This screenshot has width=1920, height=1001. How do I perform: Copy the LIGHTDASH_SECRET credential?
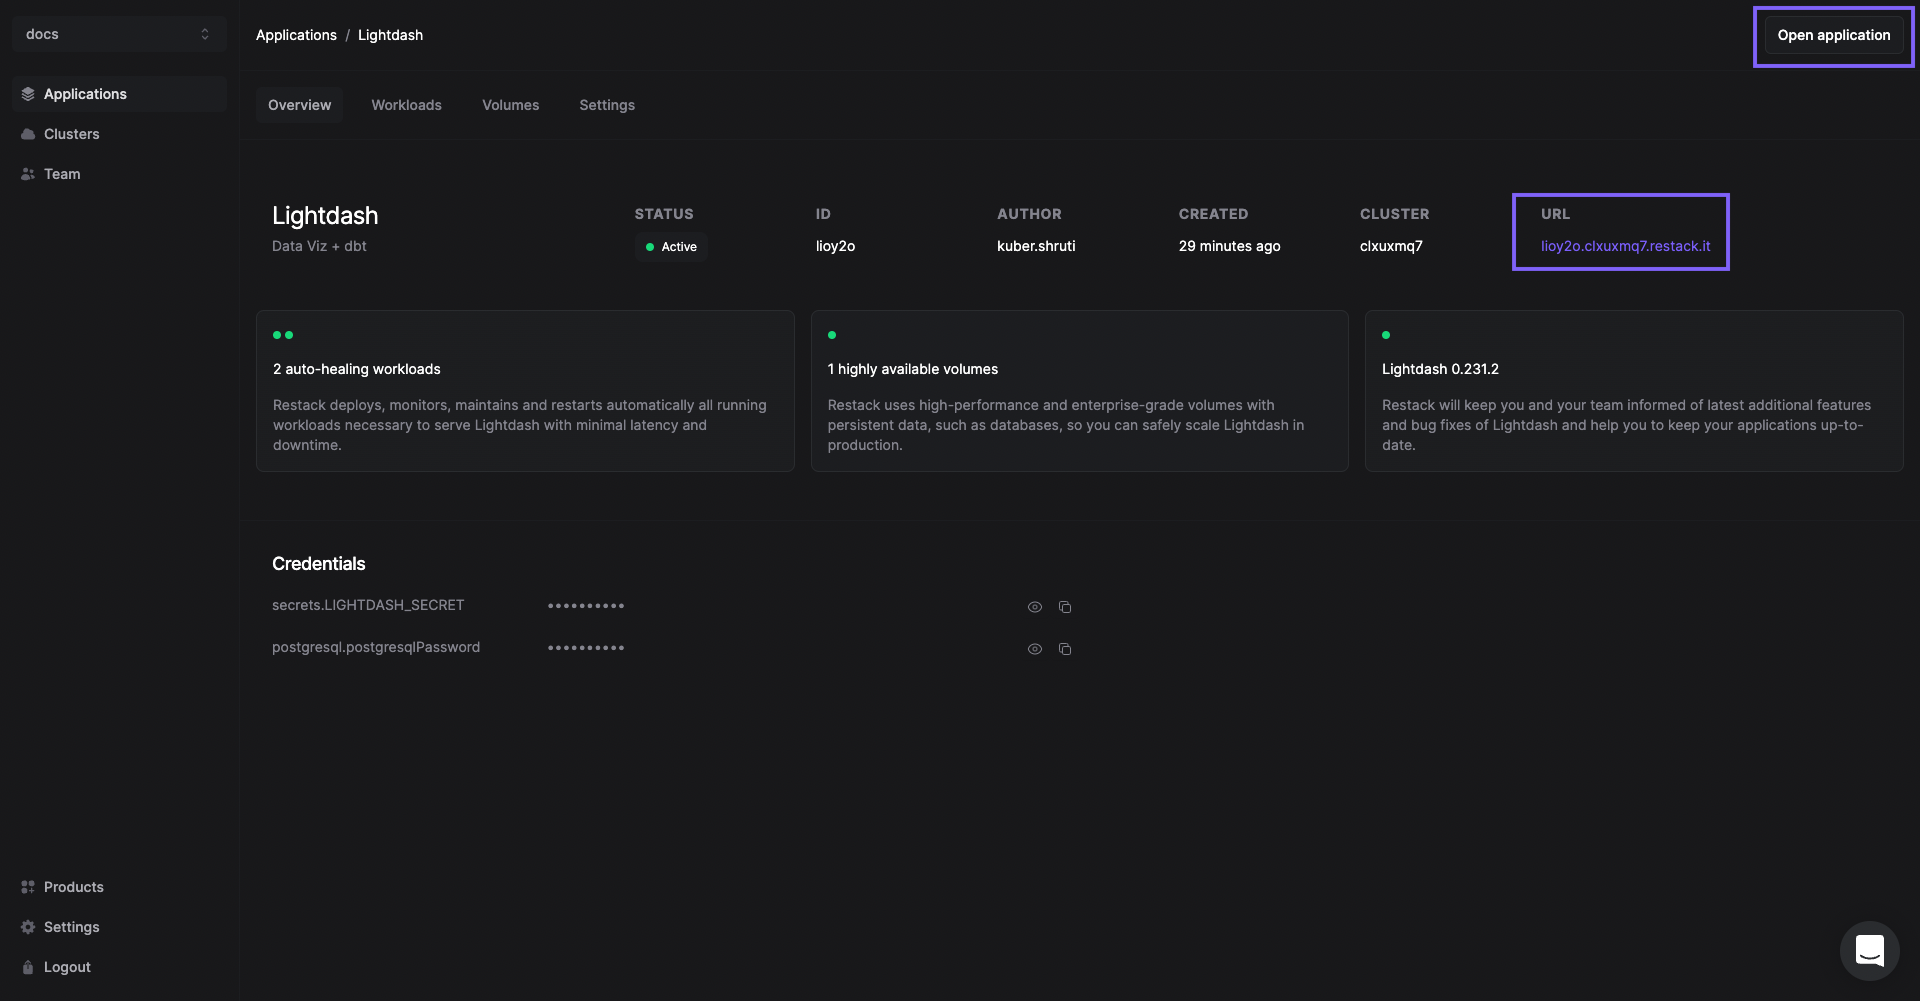click(1065, 607)
